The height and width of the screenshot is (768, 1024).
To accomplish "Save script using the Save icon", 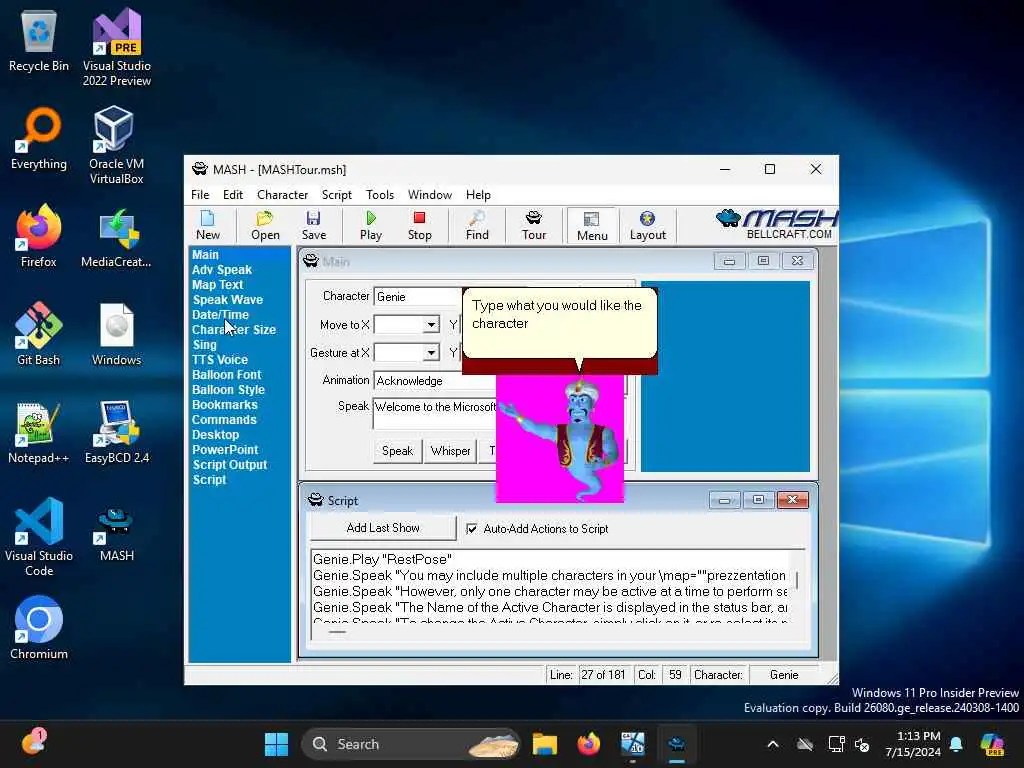I will [x=313, y=226].
